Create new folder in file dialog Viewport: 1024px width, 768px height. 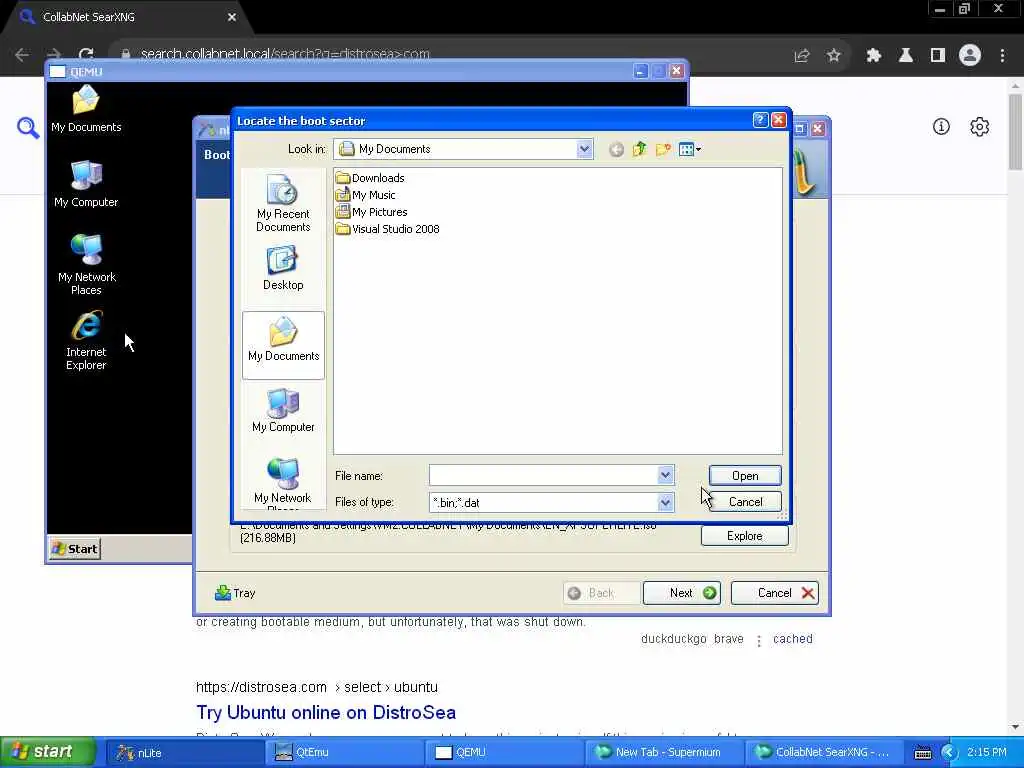[x=663, y=150]
